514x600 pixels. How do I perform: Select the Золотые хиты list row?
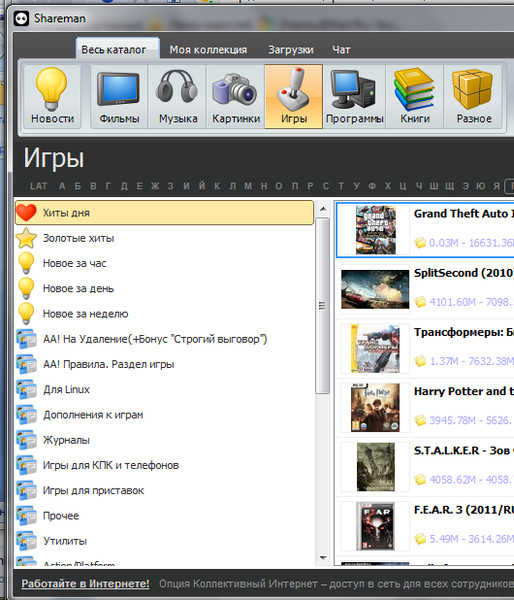(165, 238)
